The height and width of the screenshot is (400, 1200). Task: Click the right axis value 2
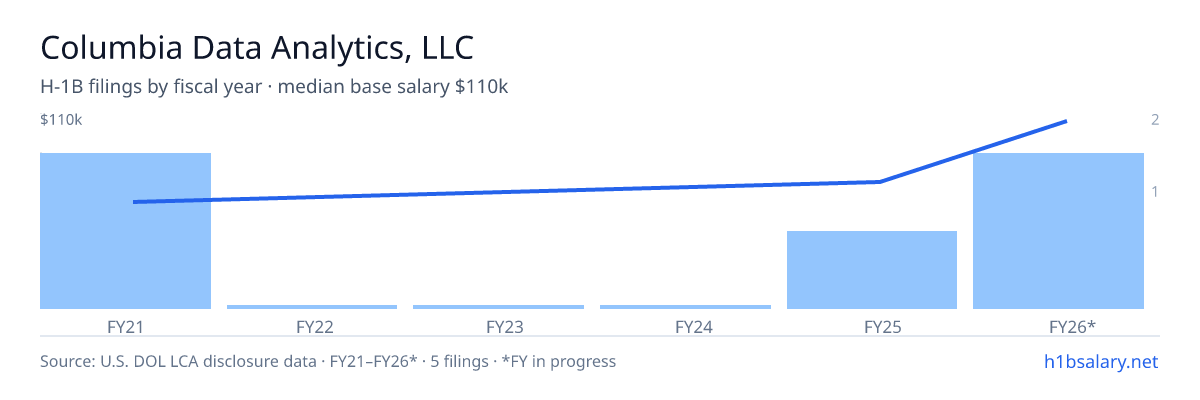[1155, 120]
